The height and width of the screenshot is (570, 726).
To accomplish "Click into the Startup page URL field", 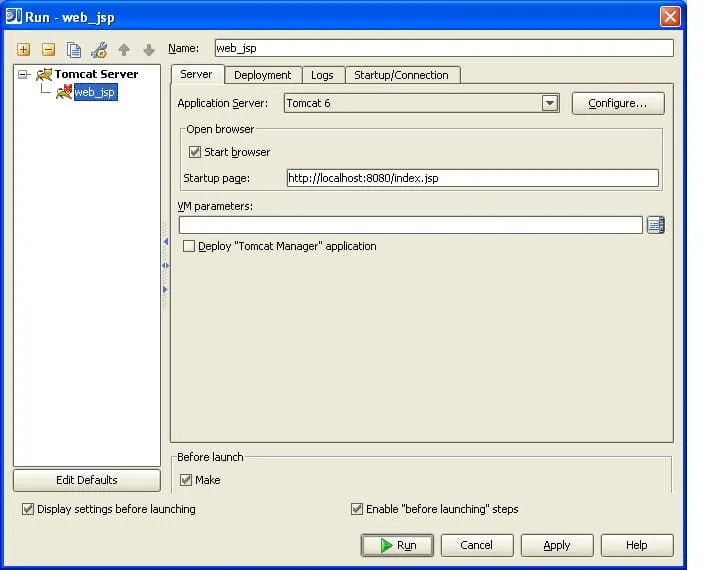I will 472,178.
